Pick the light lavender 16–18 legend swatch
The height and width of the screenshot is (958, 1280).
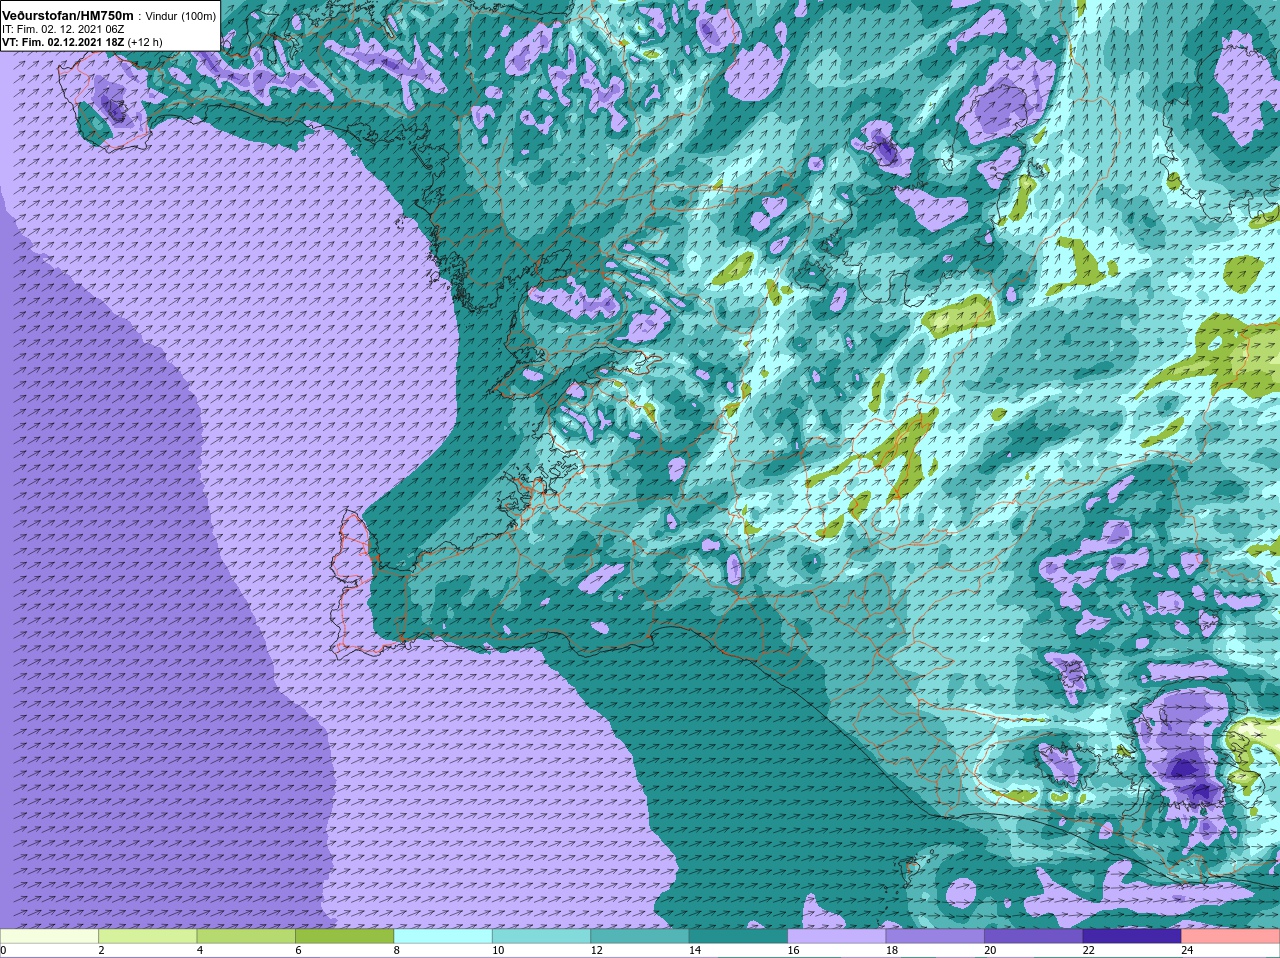(836, 936)
